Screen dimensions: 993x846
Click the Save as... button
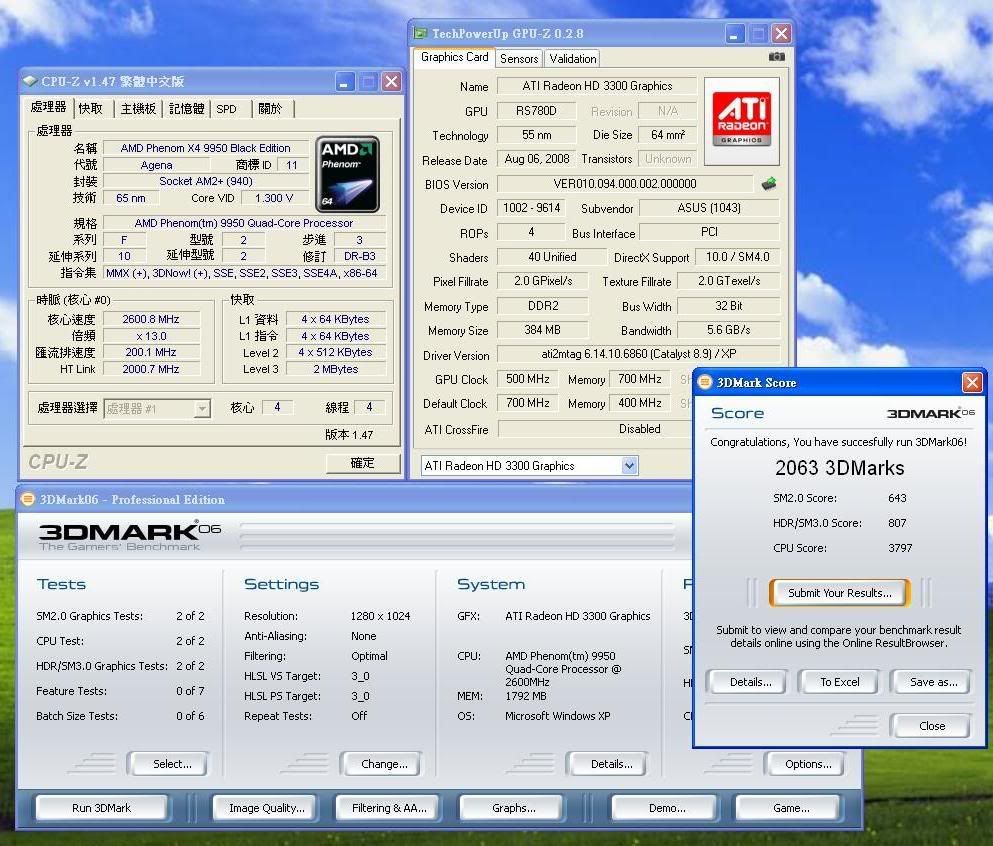933,682
